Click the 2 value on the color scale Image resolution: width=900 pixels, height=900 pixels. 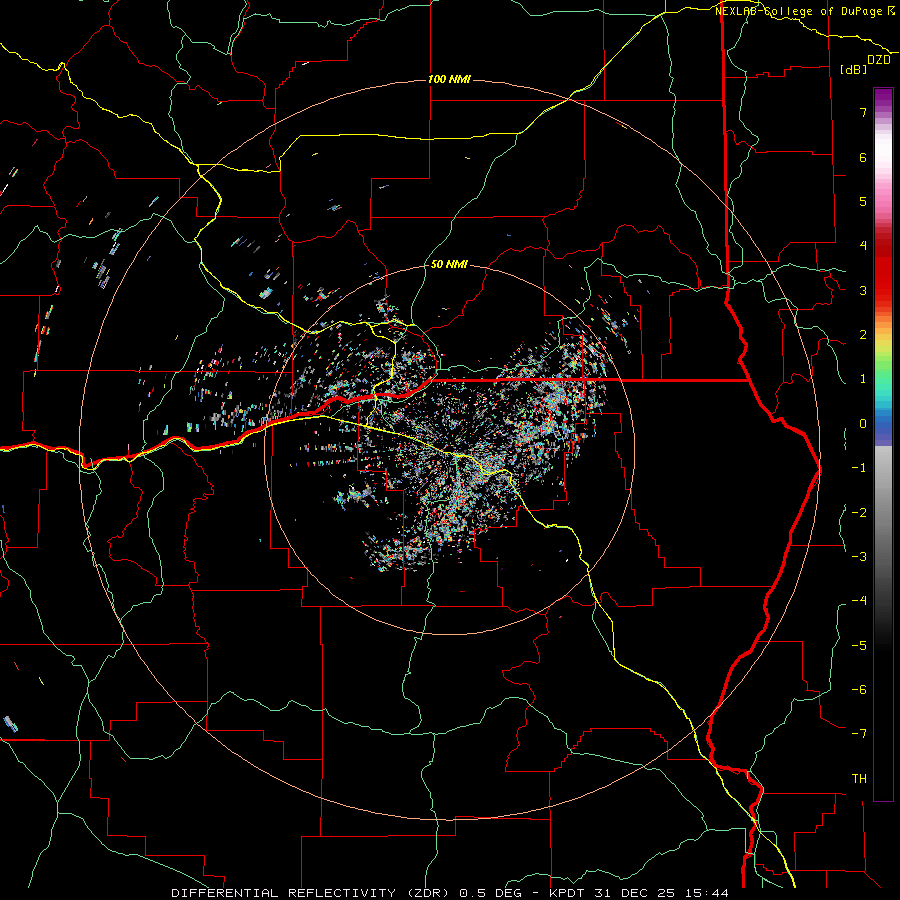coord(863,335)
